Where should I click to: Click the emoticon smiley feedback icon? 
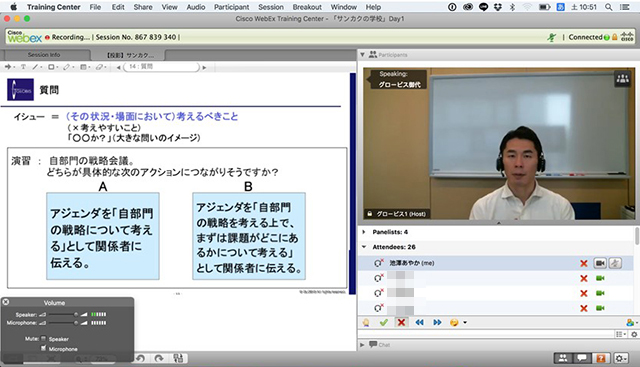point(454,323)
